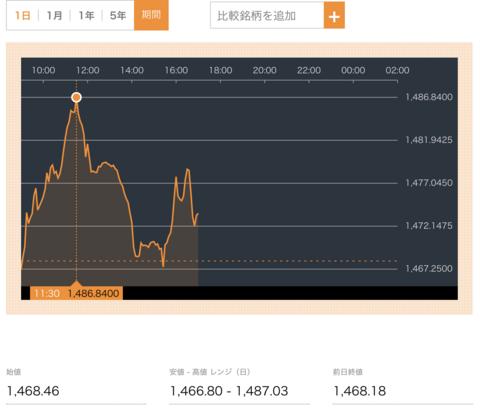This screenshot has width=480, height=415.
Task: Click the 1,467.2500 price axis label
Action: [429, 269]
